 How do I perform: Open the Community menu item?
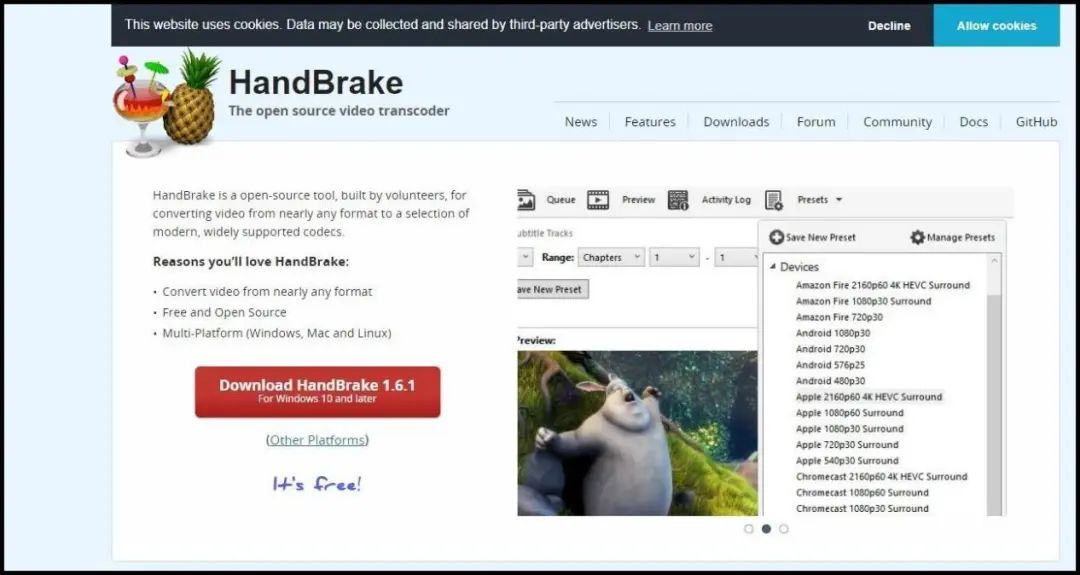coord(897,122)
